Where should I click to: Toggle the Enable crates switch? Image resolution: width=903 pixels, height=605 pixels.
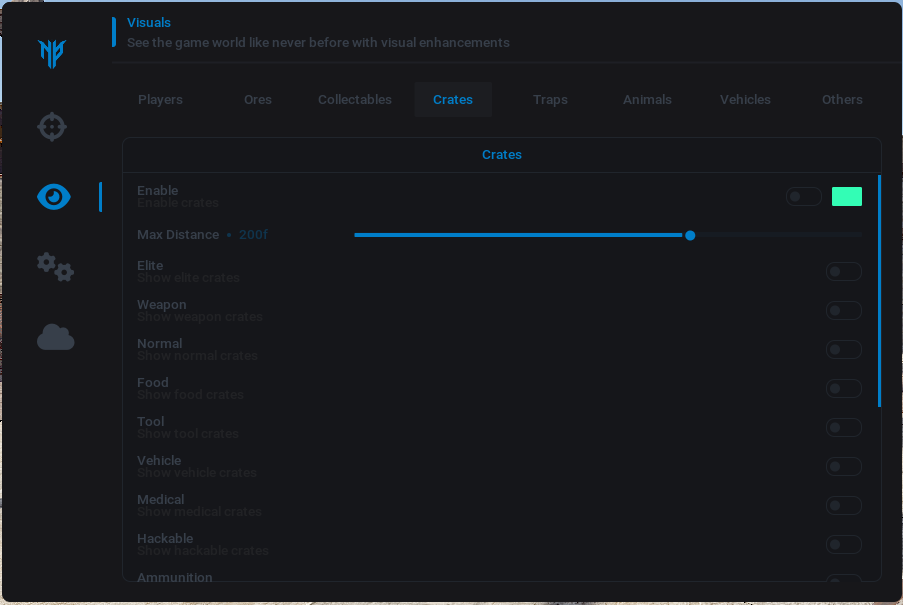point(803,197)
